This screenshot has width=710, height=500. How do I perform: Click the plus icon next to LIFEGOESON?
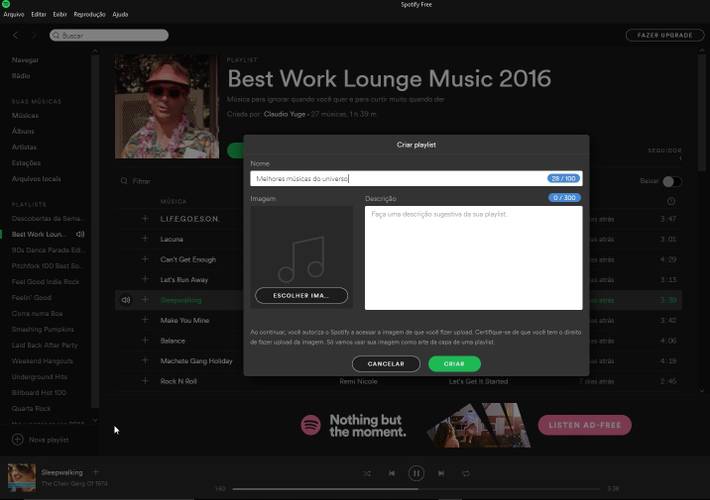point(145,219)
